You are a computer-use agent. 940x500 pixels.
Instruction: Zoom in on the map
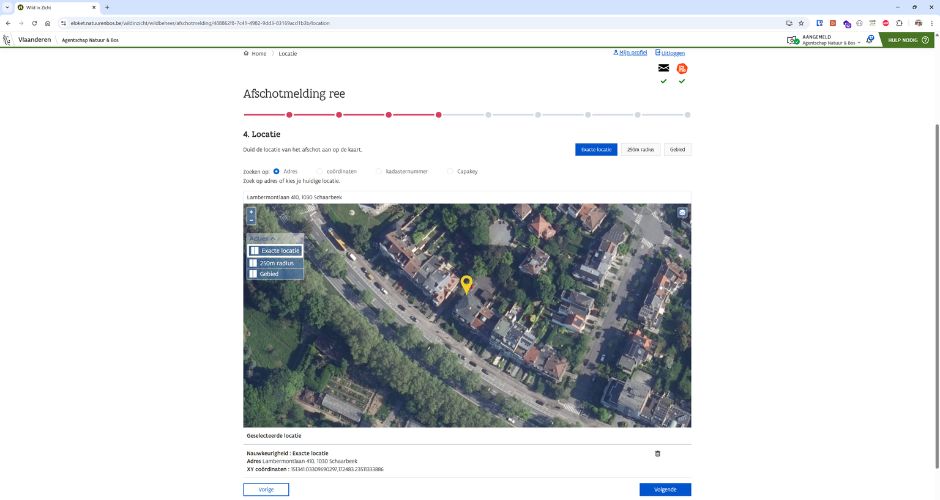tap(251, 212)
